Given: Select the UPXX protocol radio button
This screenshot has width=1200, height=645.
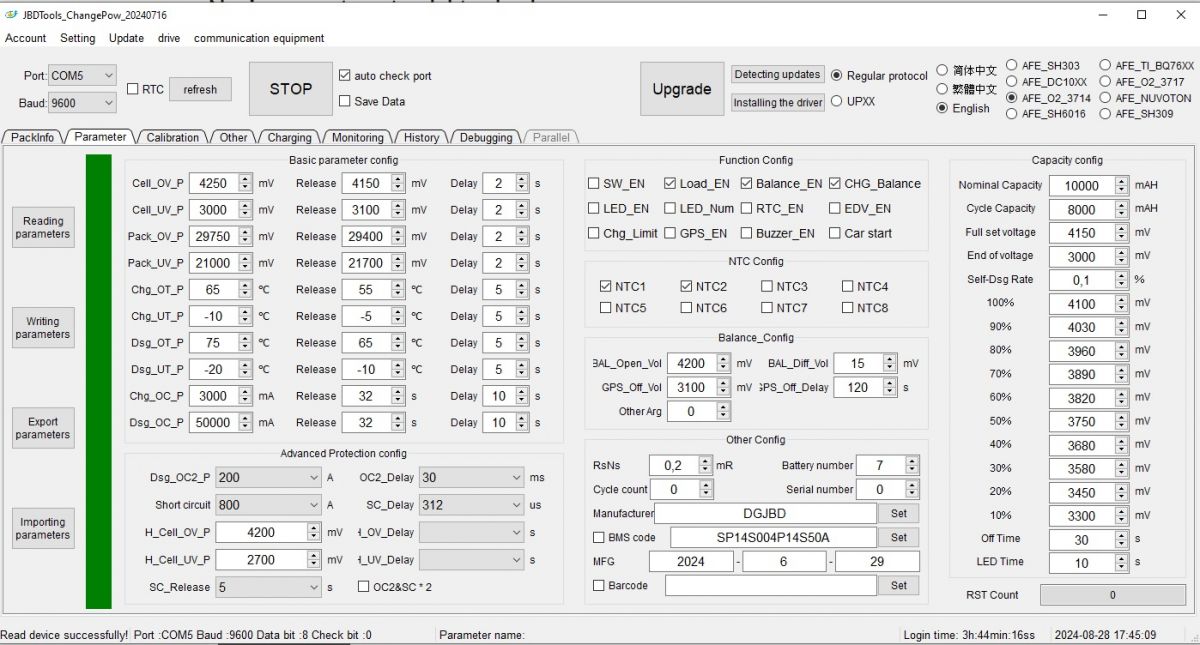Looking at the screenshot, I should [x=836, y=101].
